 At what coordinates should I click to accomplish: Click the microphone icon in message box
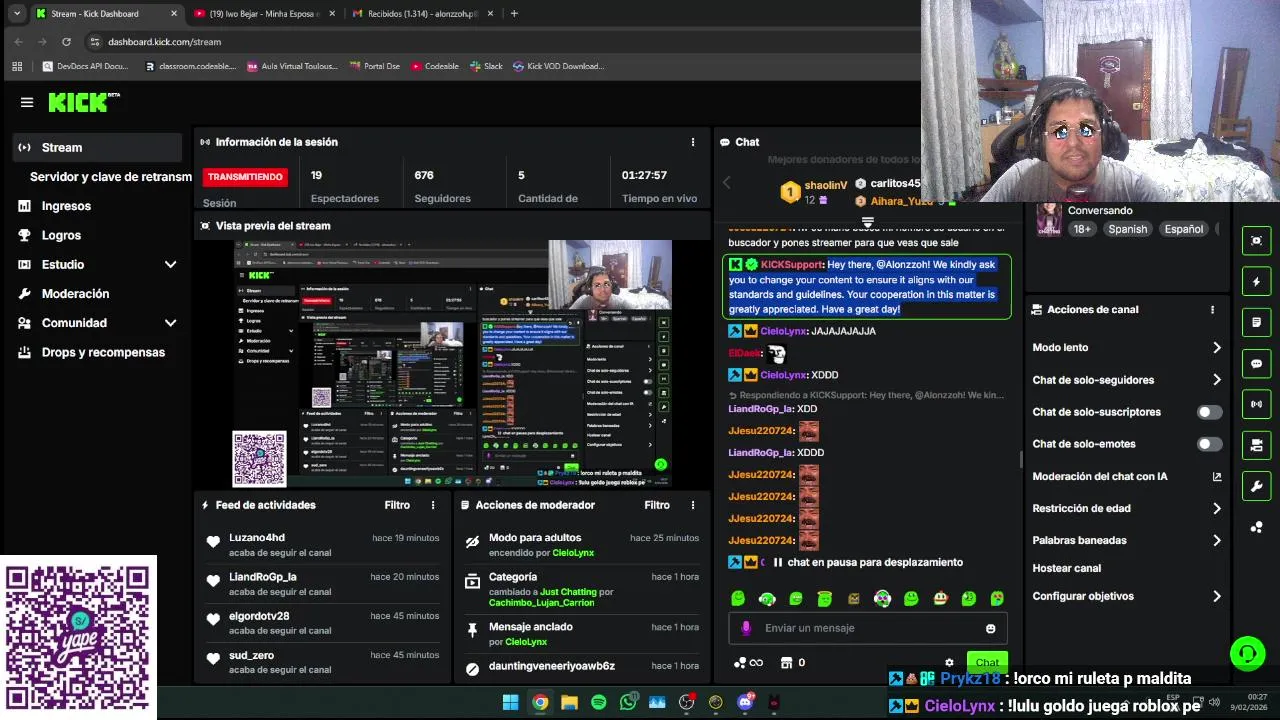point(746,628)
